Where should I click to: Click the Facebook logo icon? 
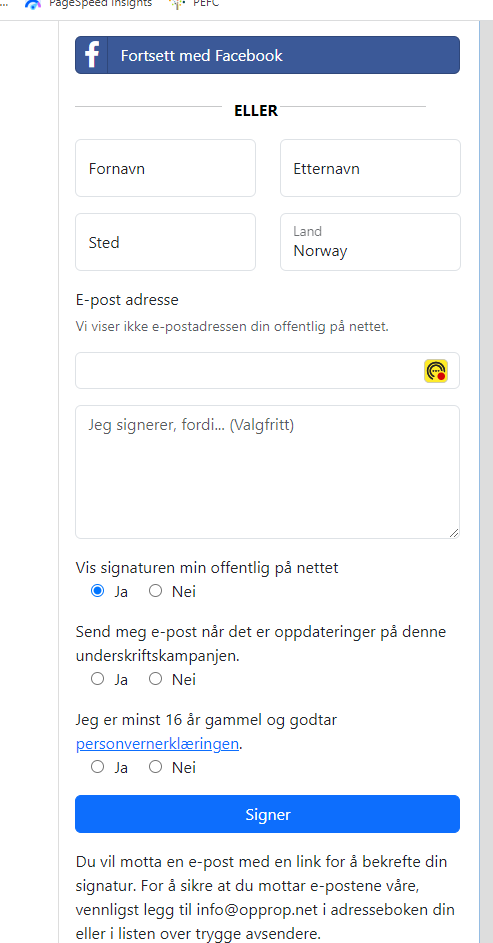click(x=91, y=55)
